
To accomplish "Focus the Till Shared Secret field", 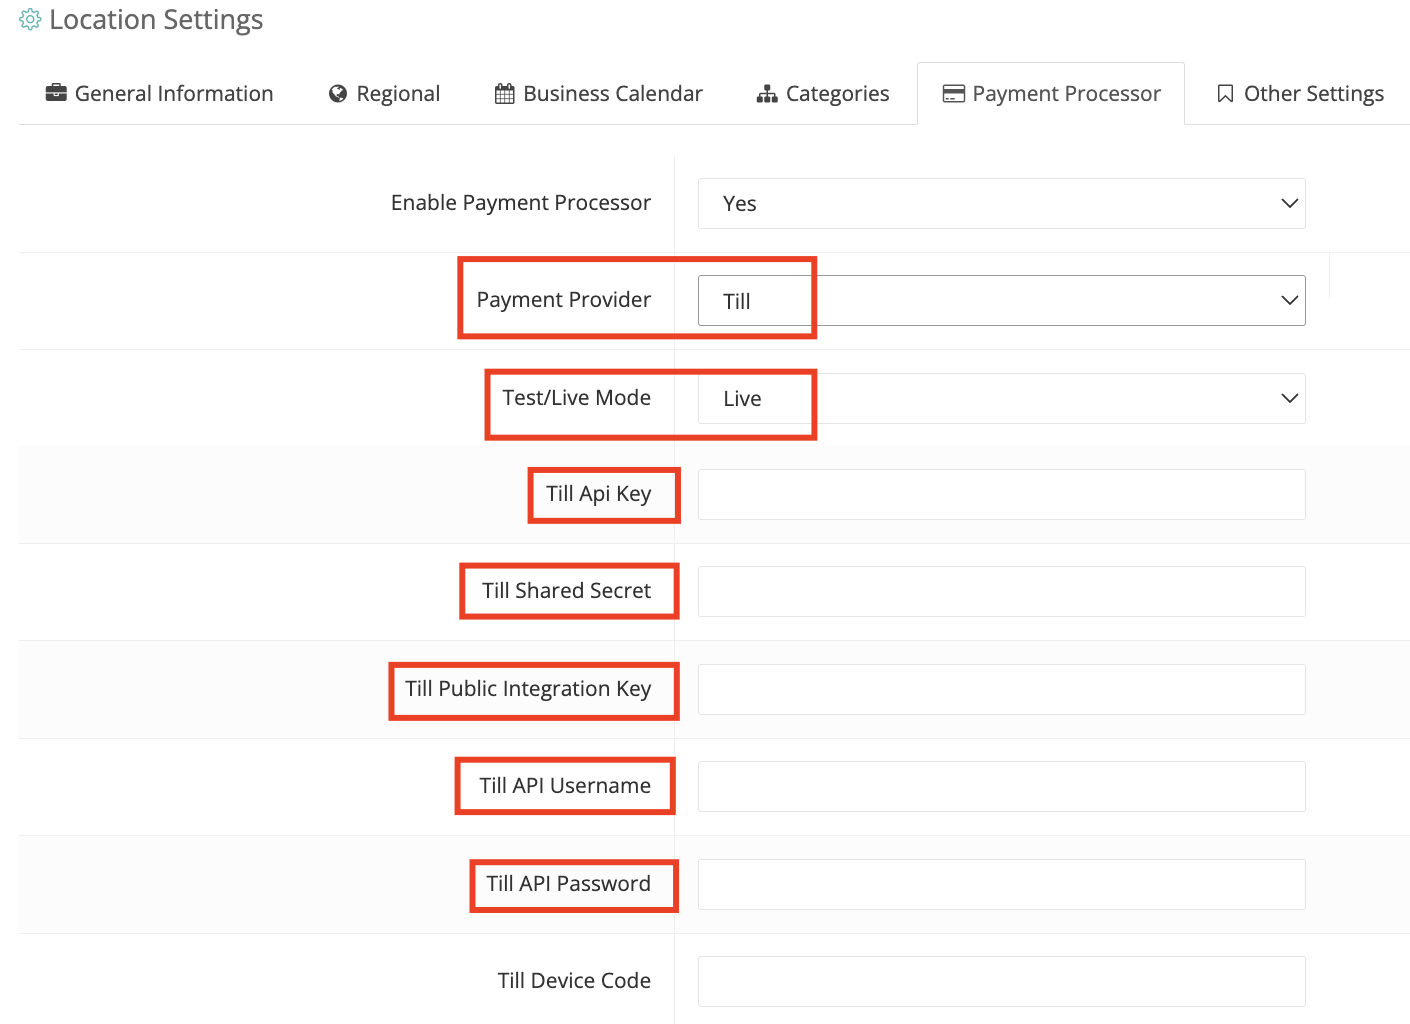I will click(1001, 591).
